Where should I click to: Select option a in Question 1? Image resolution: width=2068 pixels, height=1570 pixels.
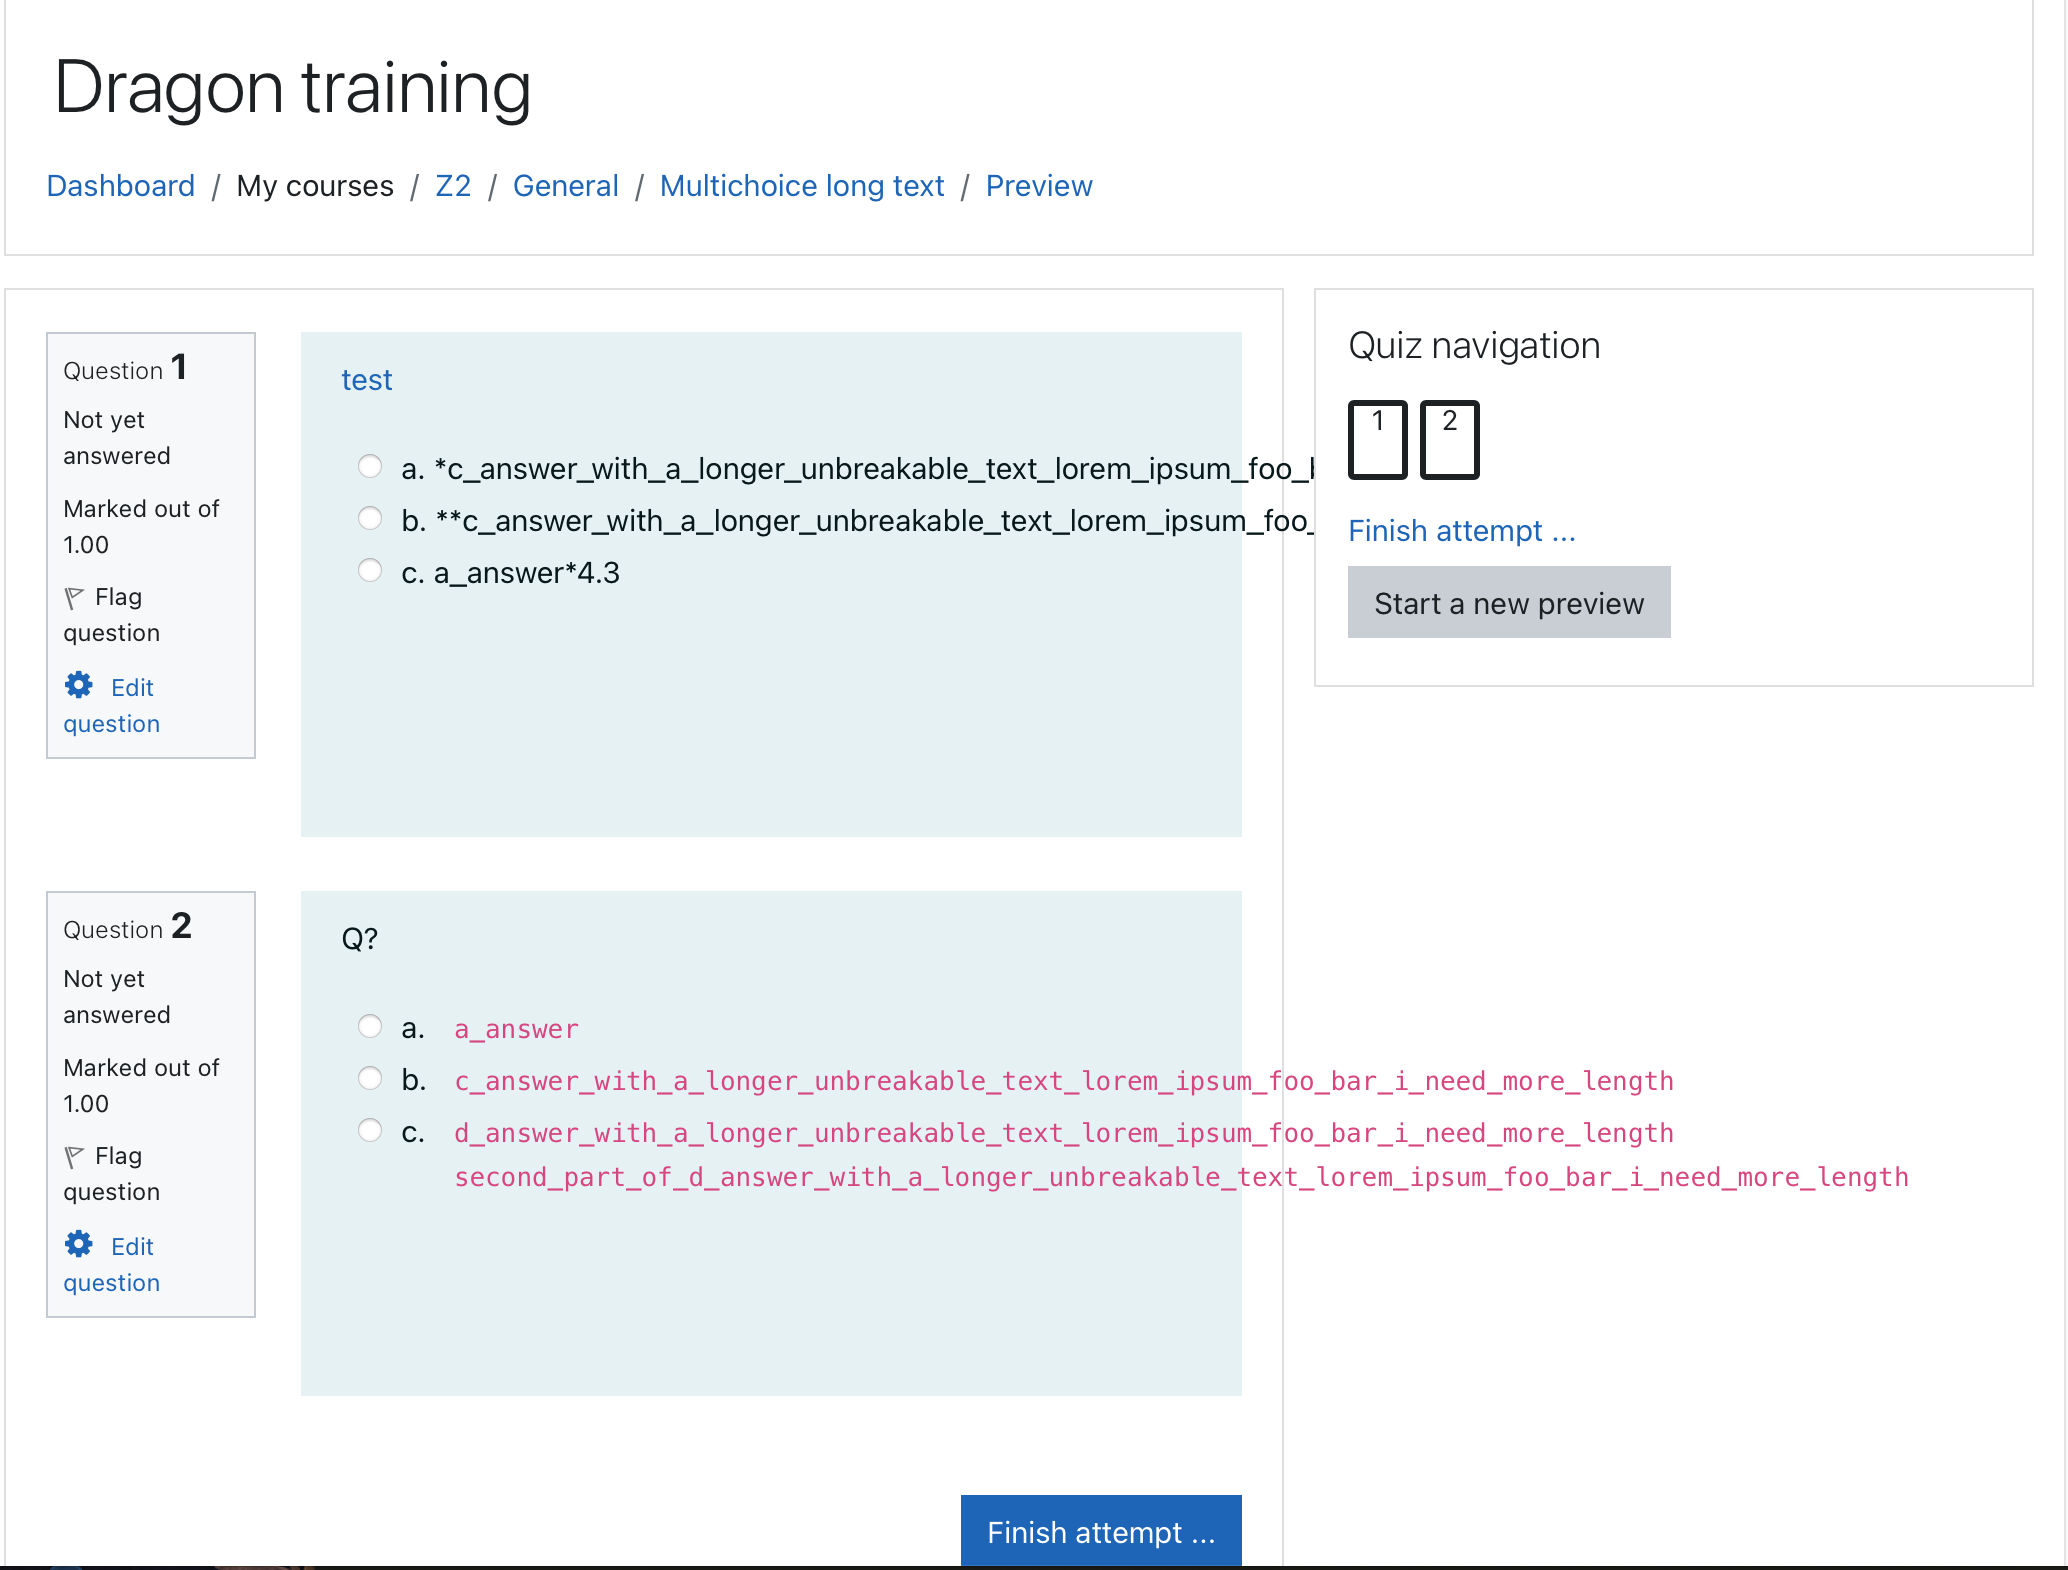(x=370, y=466)
